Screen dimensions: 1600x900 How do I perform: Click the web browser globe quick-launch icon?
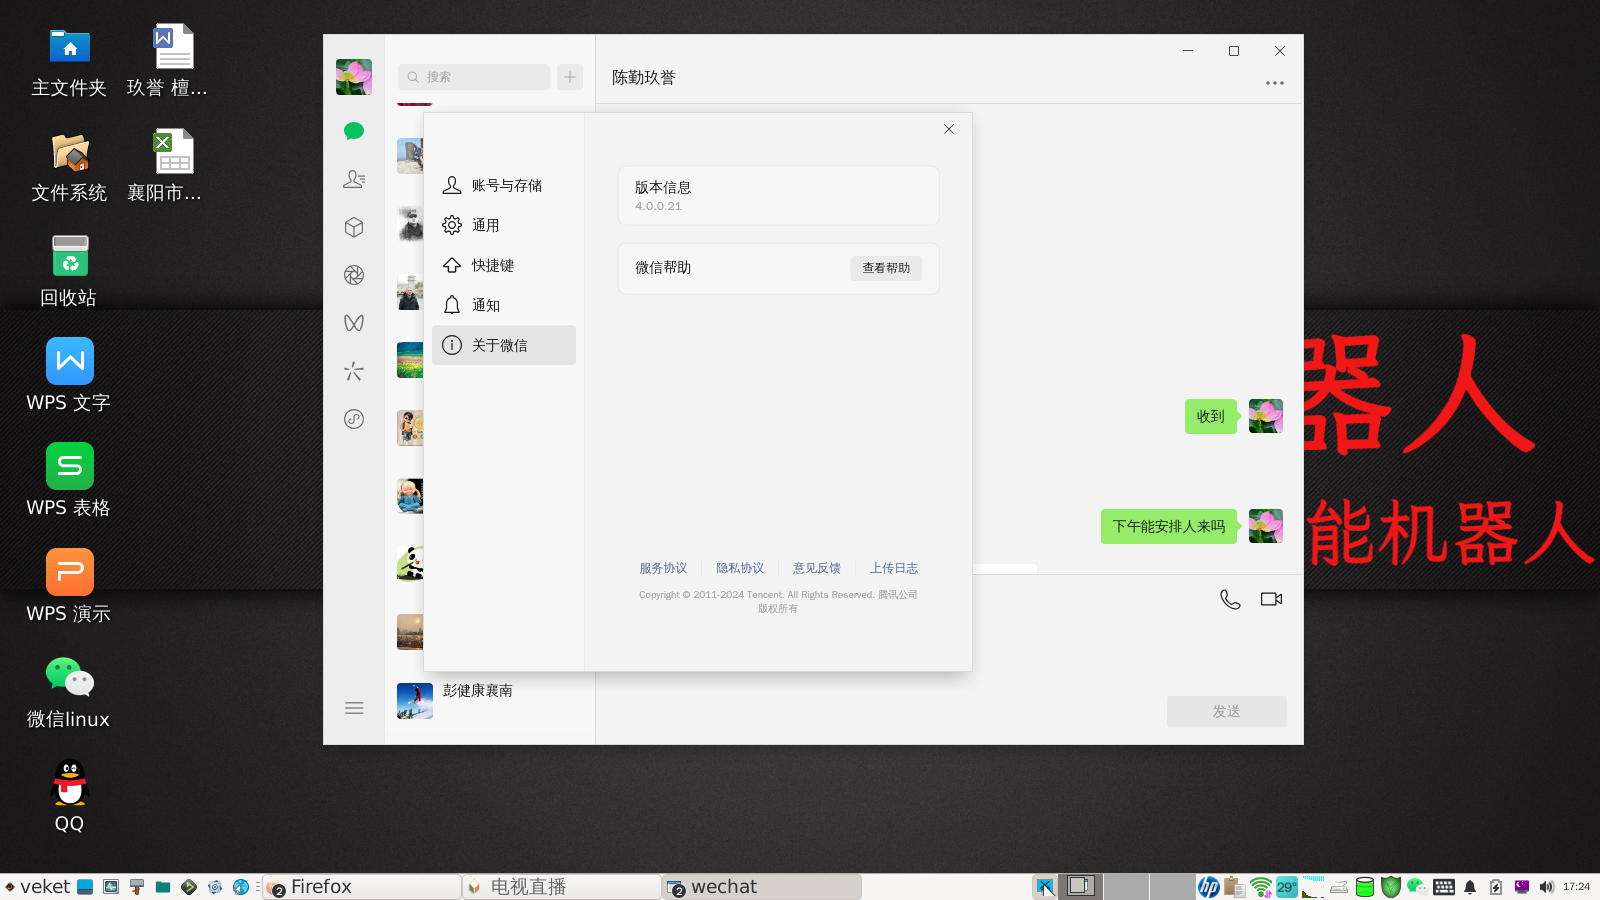click(x=241, y=887)
